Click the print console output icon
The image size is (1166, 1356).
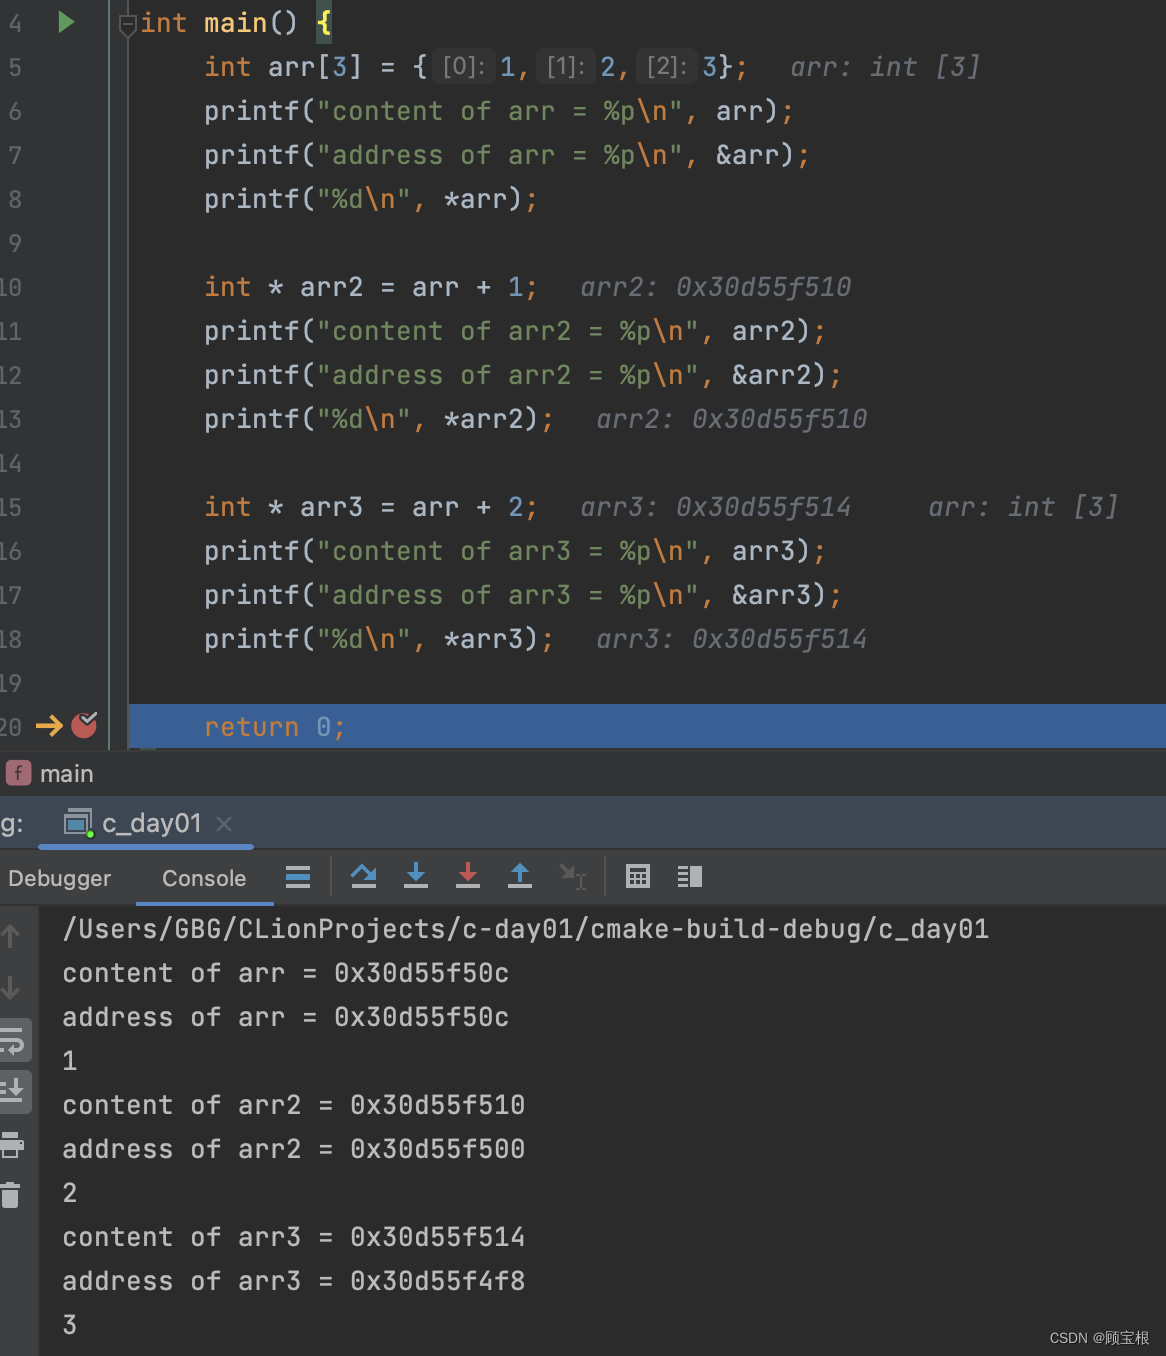(13, 1147)
